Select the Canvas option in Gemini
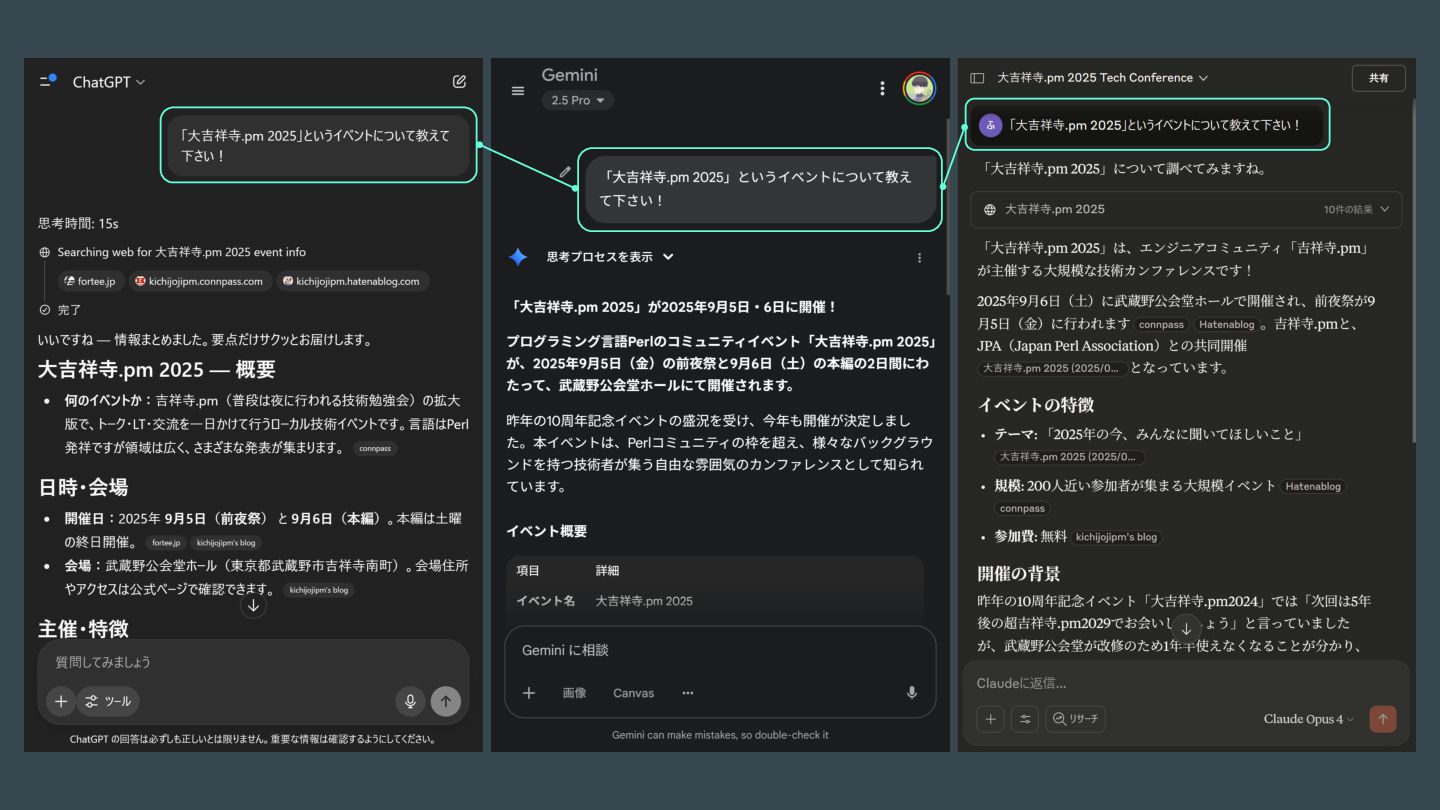The width and height of the screenshot is (1440, 810). (633, 693)
